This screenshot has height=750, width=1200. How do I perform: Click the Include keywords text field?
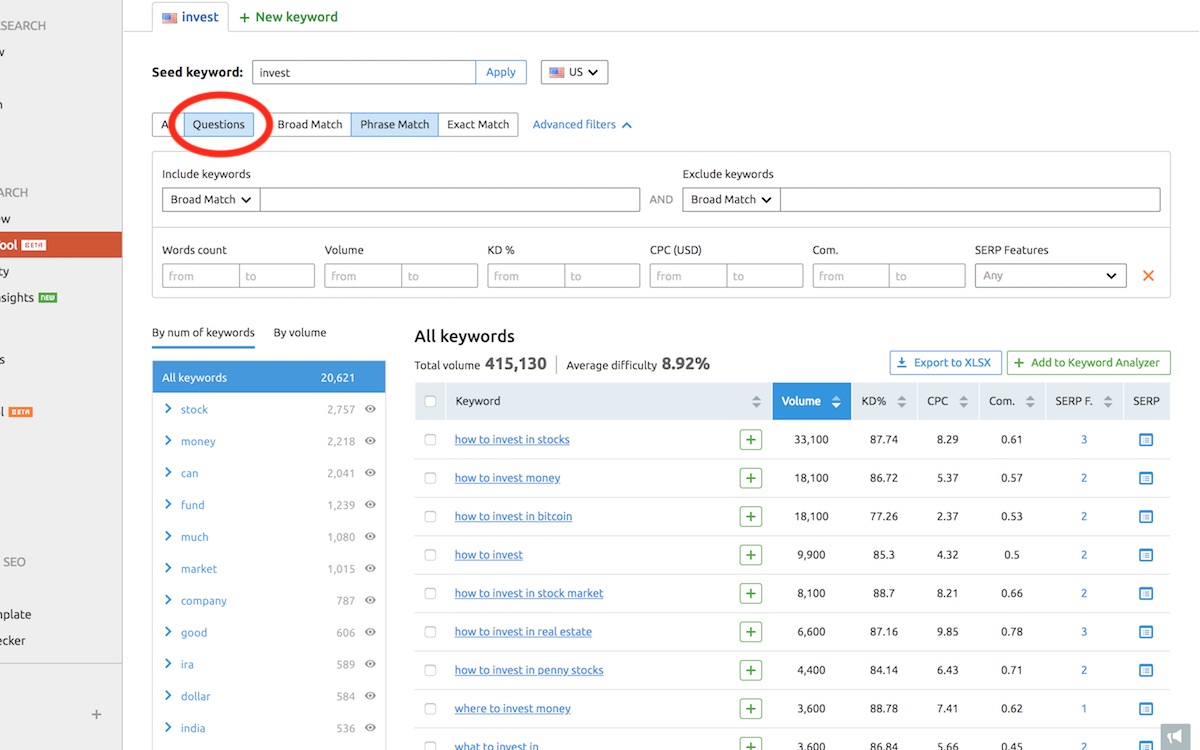coord(450,200)
